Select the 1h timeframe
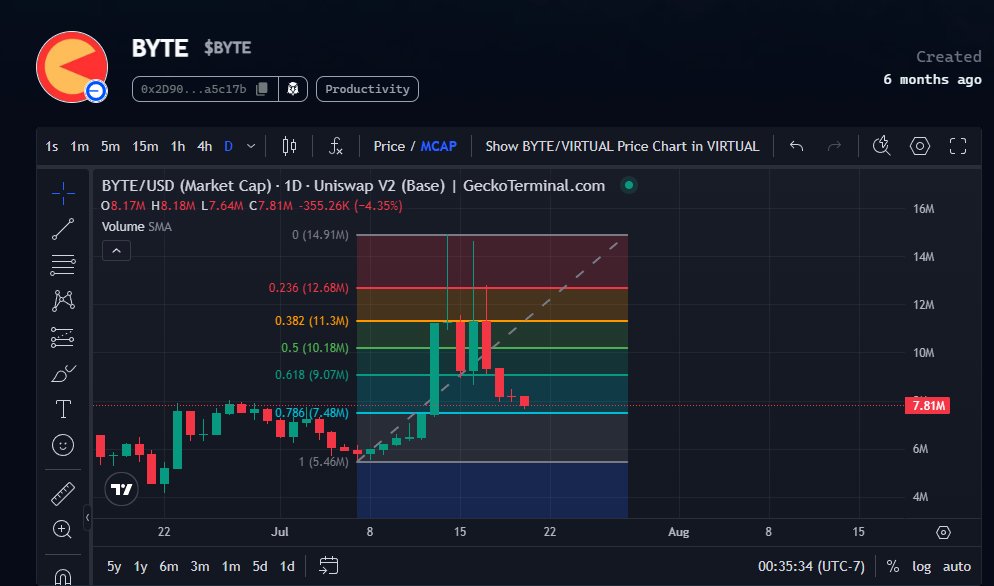 (178, 146)
